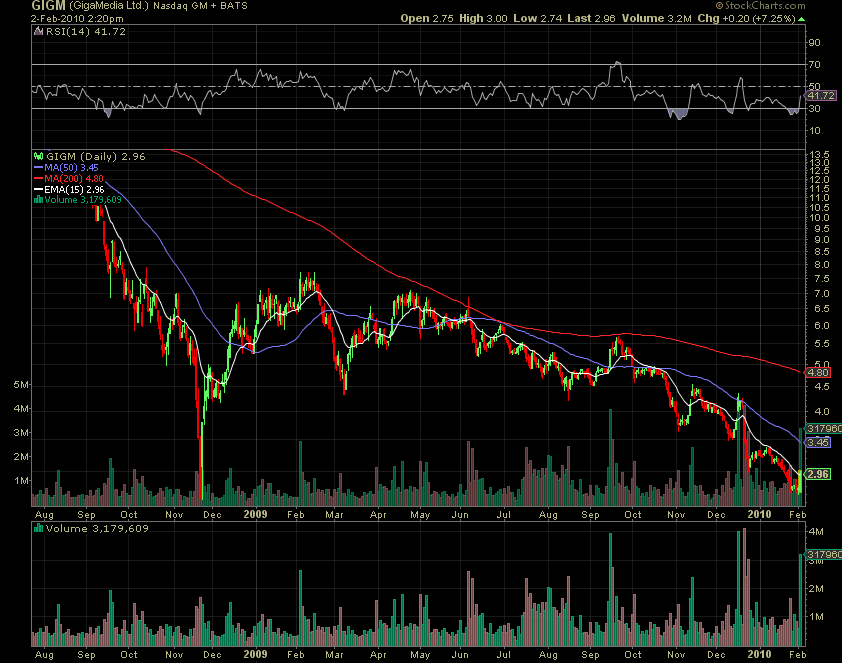This screenshot has width=842, height=663.
Task: Select the blue MA(50) legend line swatch
Action: pos(38,167)
